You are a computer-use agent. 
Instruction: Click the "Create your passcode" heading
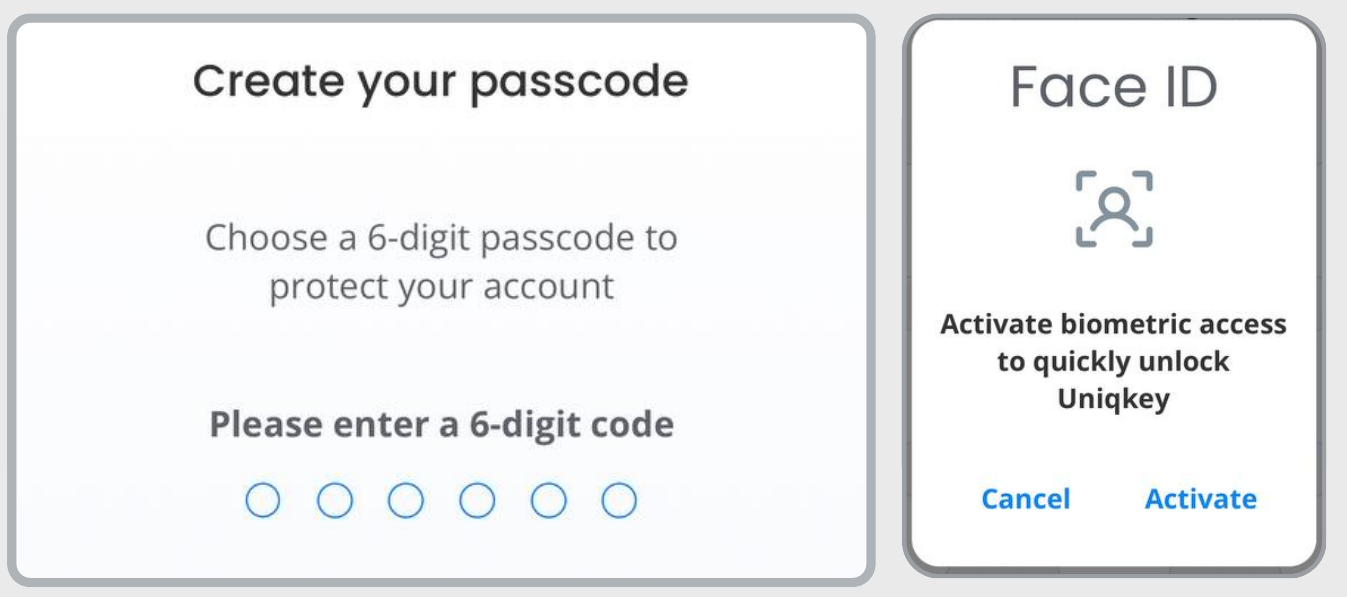441,82
